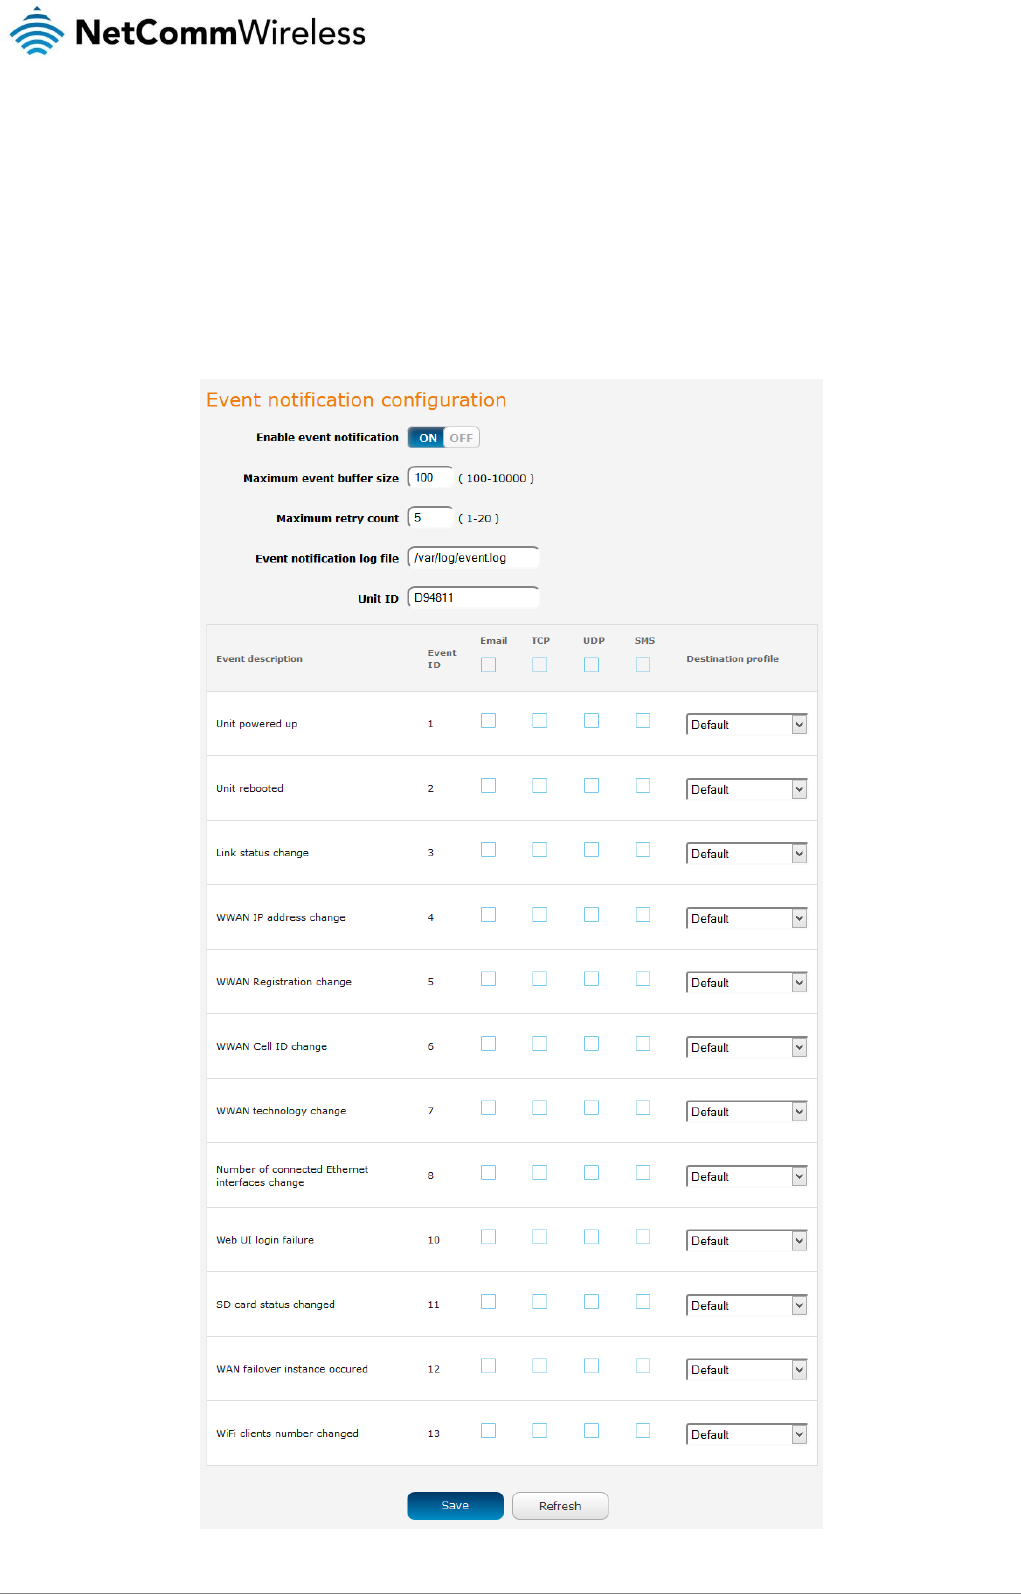The image size is (1021, 1594).
Task: Enable UDP for WiFi clients number changed
Action: 592,1431
